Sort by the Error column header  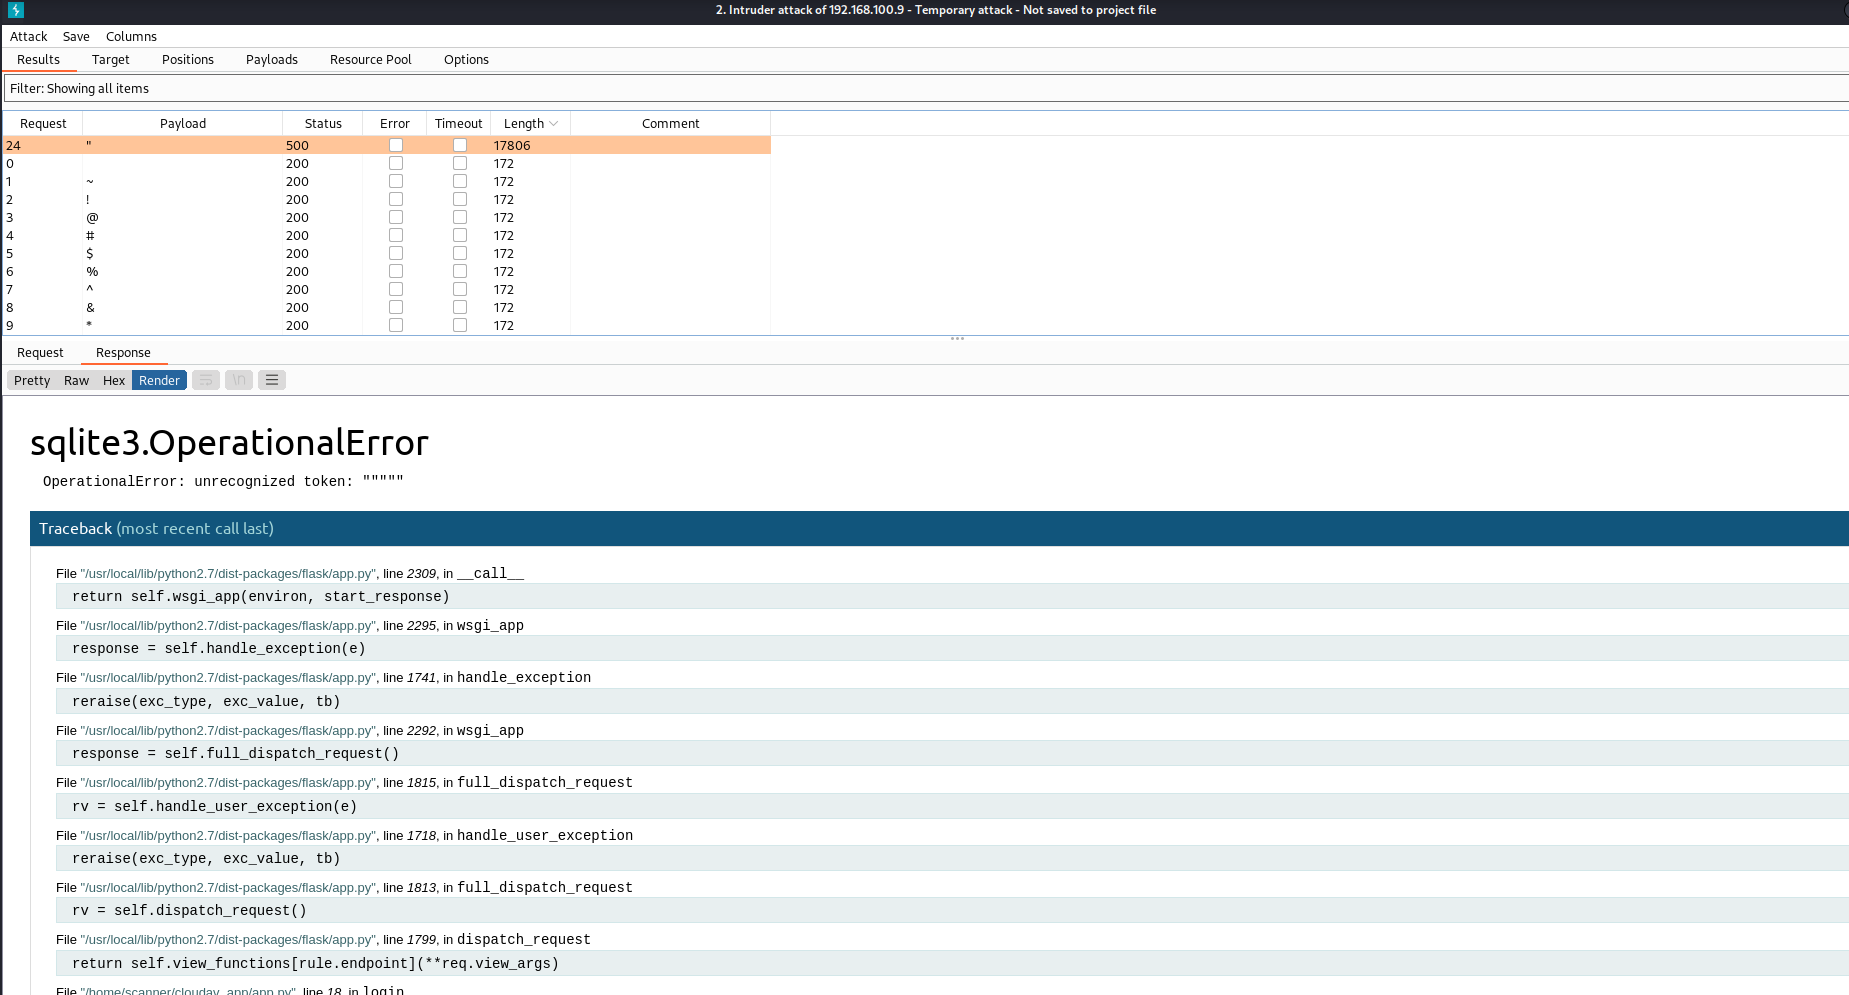click(x=395, y=124)
